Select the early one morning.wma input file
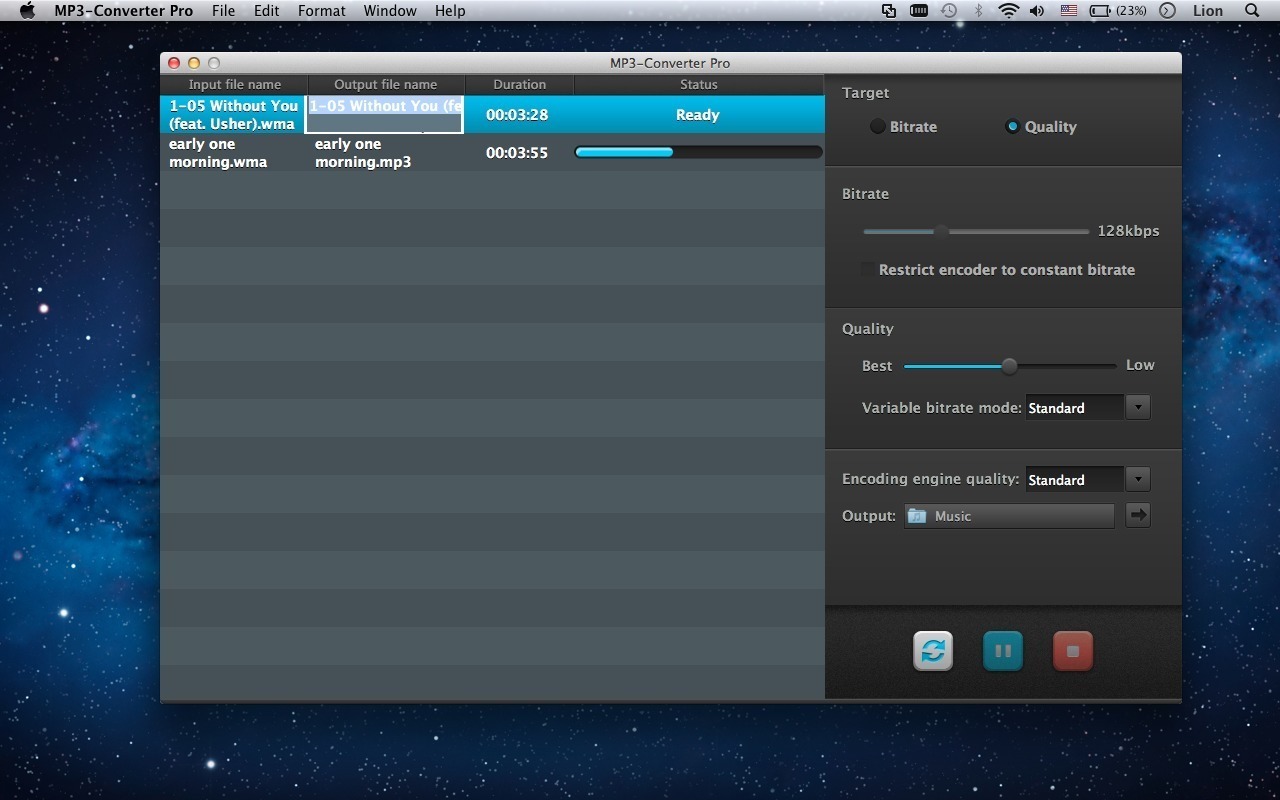The width and height of the screenshot is (1280, 800). coord(218,153)
